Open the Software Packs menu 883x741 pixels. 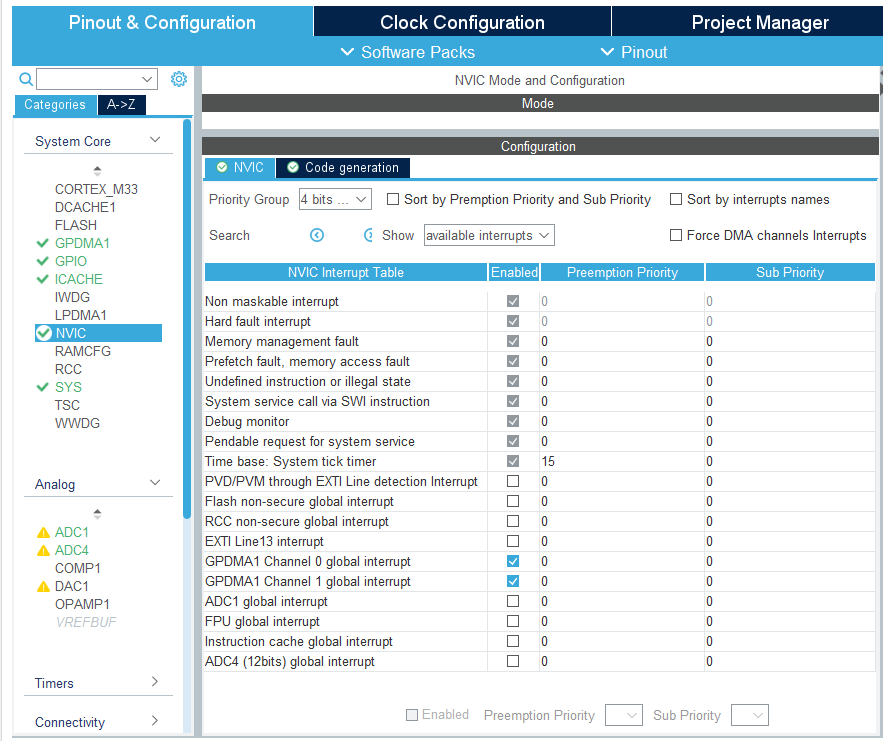408,52
